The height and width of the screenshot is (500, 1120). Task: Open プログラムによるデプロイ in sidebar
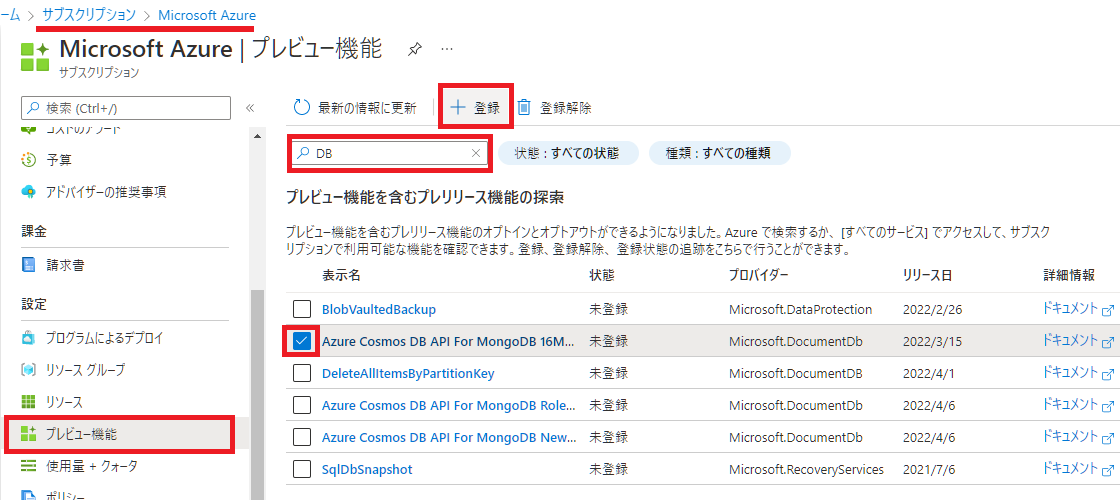104,338
